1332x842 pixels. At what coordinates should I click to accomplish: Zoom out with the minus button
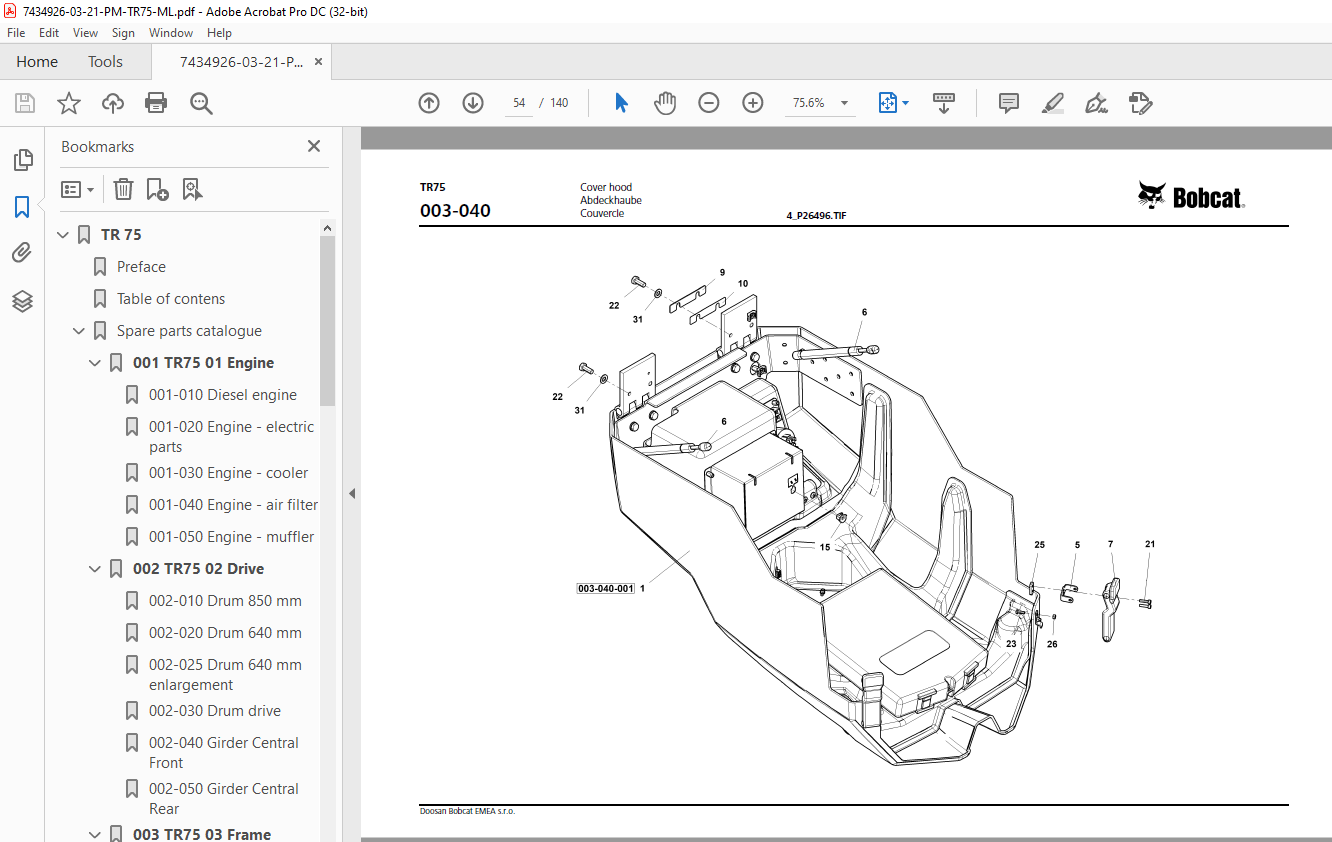point(709,103)
